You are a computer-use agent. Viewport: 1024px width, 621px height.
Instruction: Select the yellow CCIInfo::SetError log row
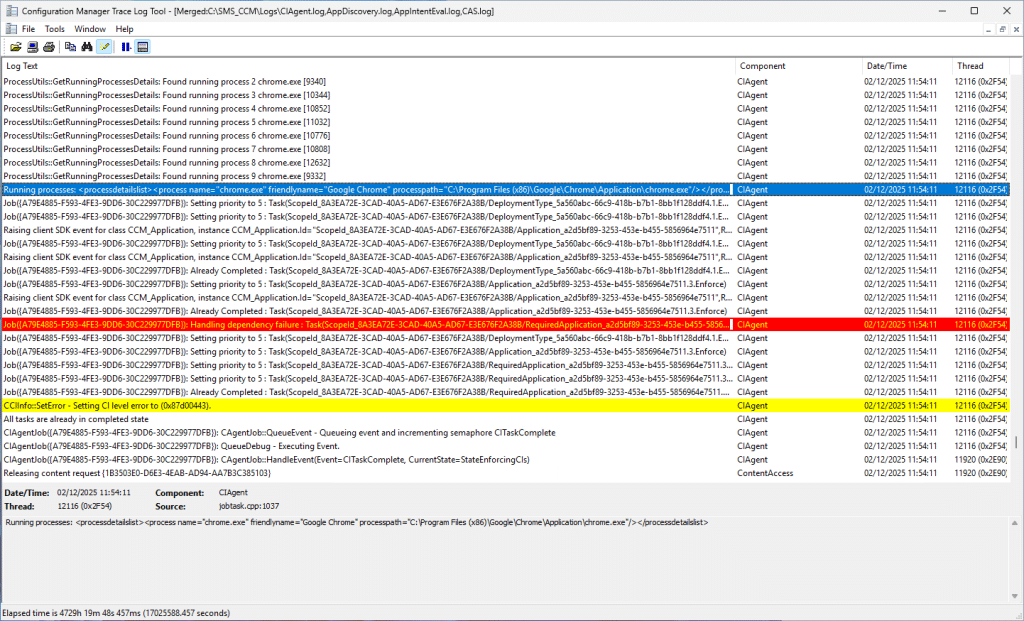(366, 405)
